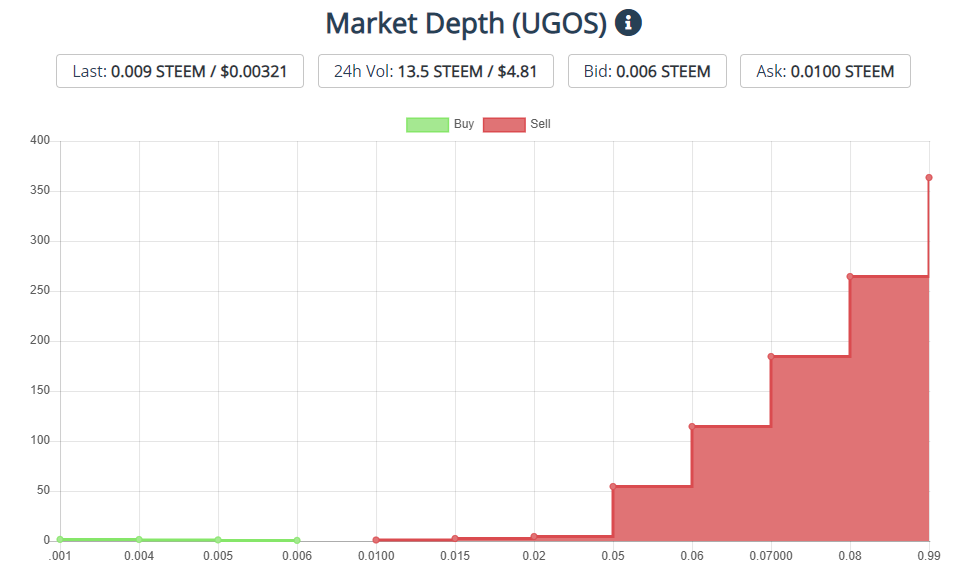Click the red Sell legend swatch

504,125
